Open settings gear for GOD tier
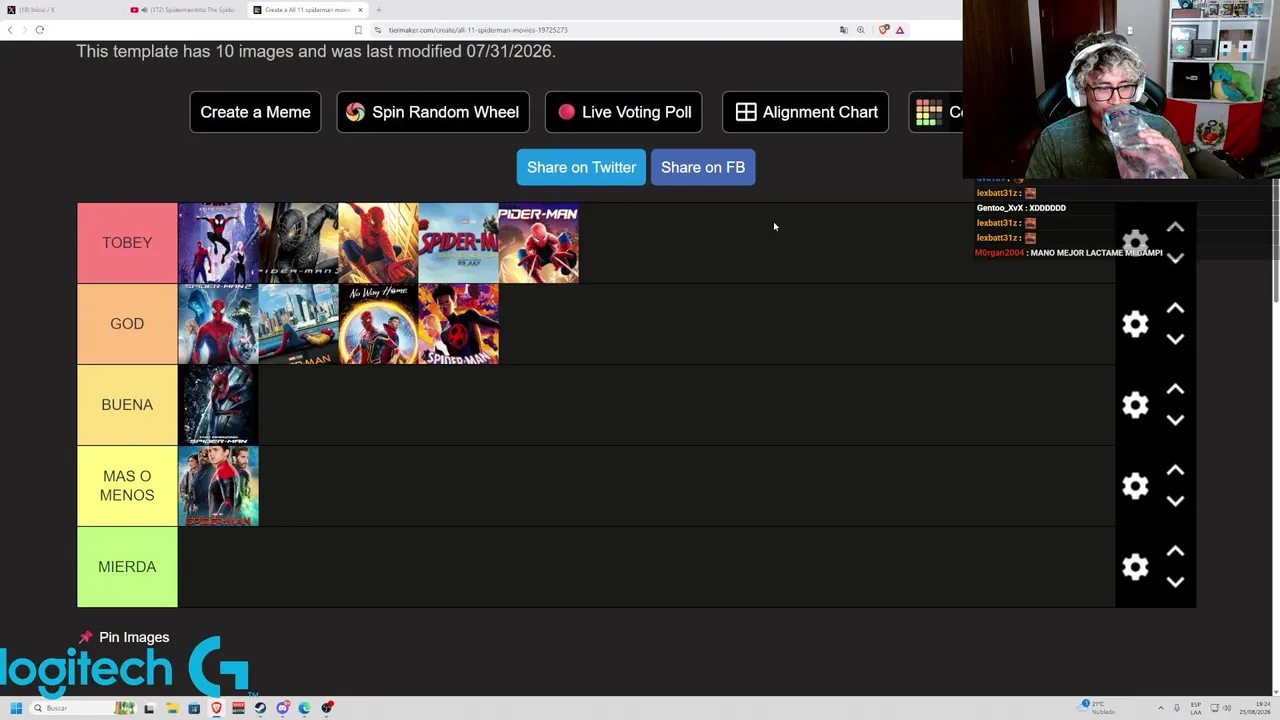The height and width of the screenshot is (720, 1280). [1135, 324]
